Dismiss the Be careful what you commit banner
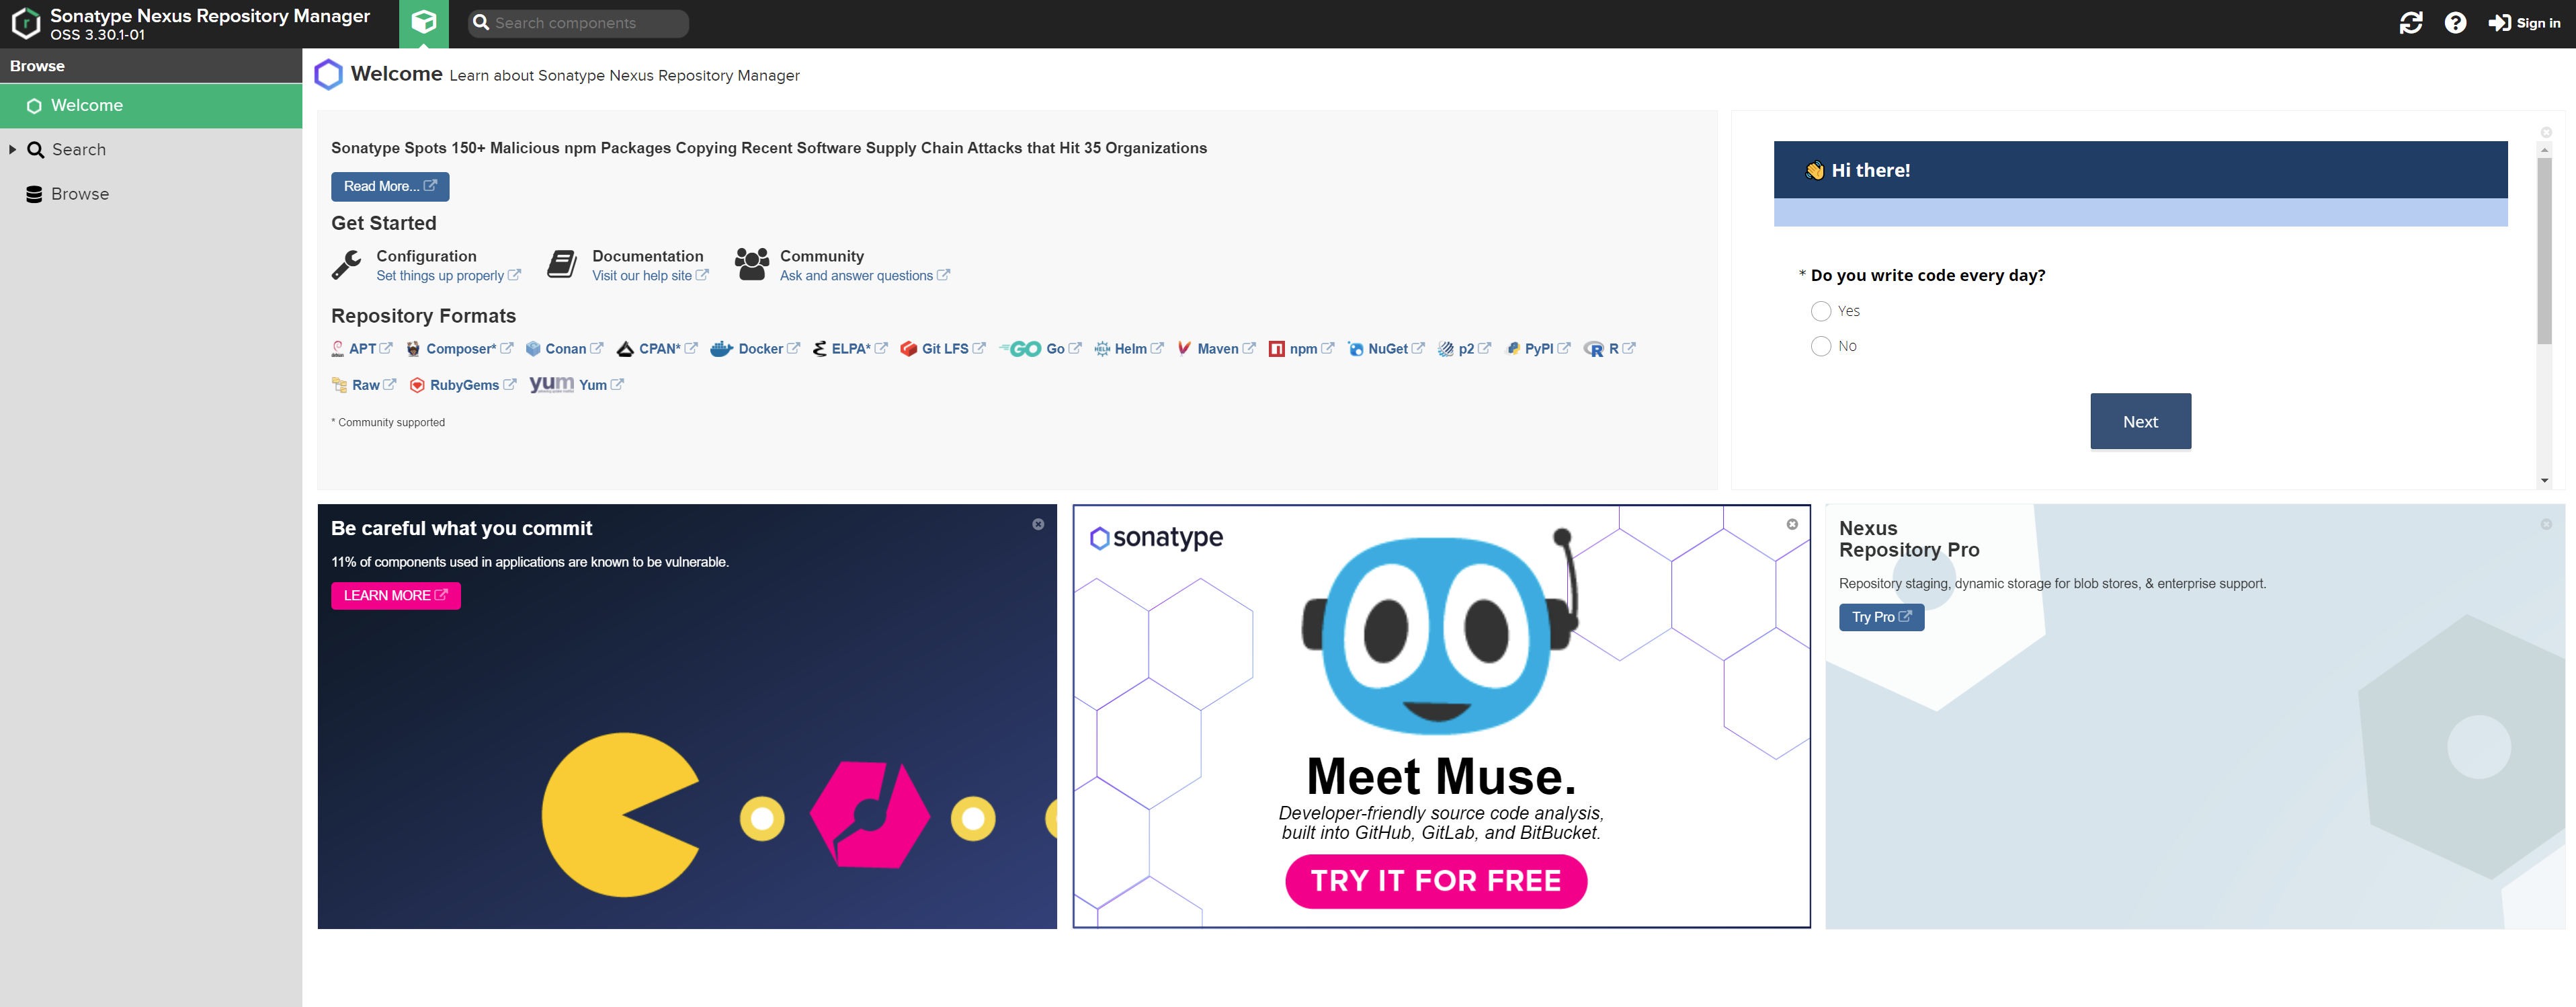Screen dimensions: 2576x1007 [x=1038, y=524]
